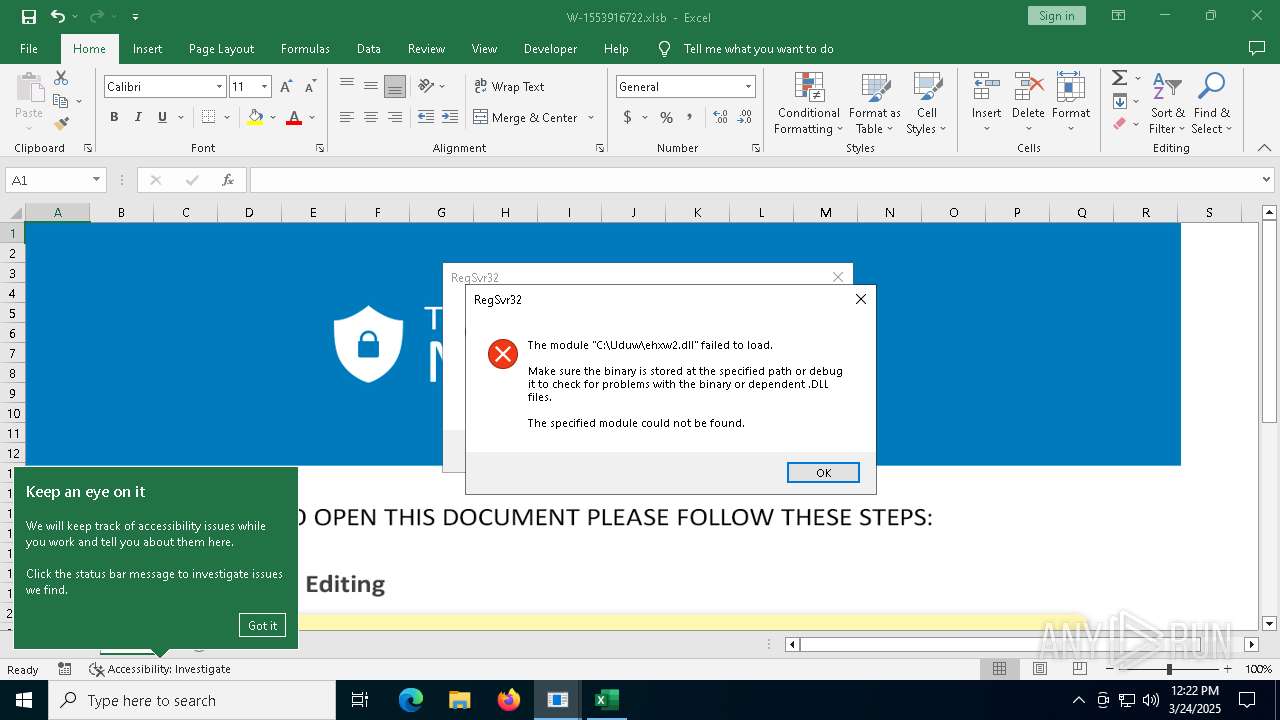Open Find & Select magnifier

(x=1212, y=104)
